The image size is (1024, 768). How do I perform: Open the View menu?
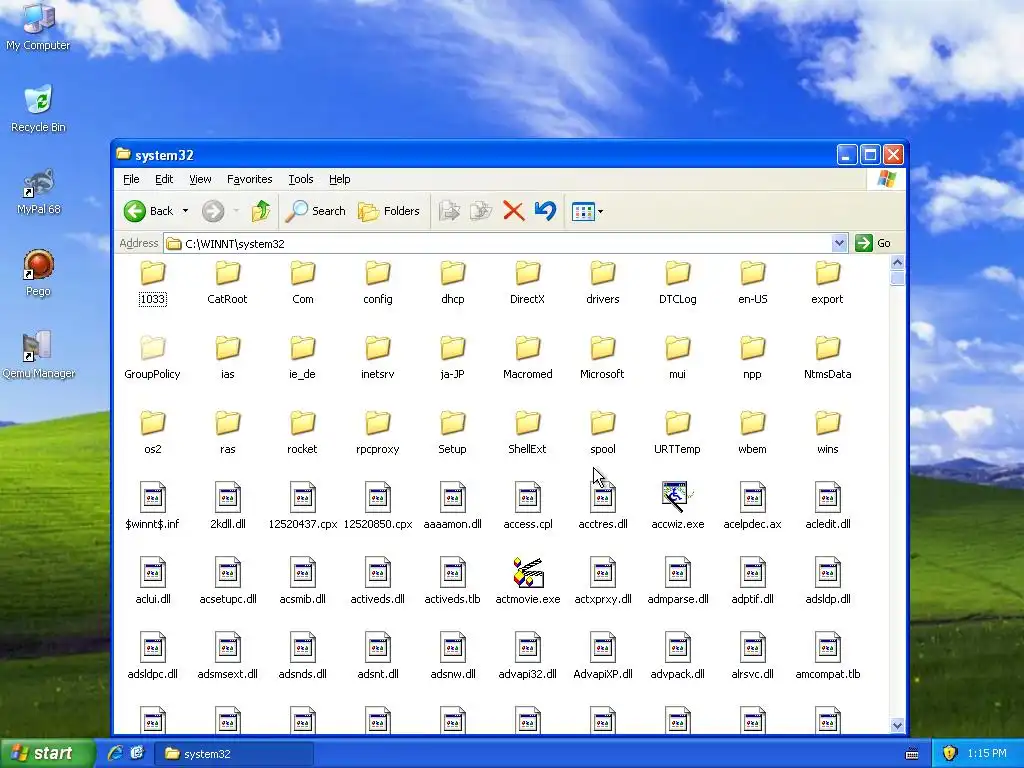pos(200,179)
